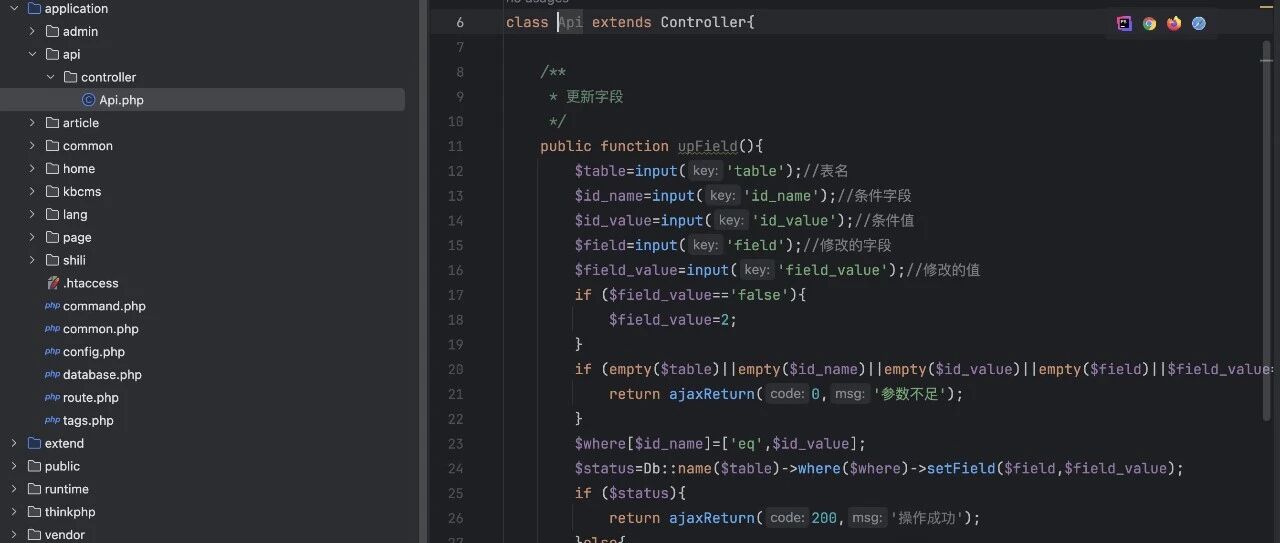Click the Controller parent class name
1280x543 pixels.
[703, 22]
